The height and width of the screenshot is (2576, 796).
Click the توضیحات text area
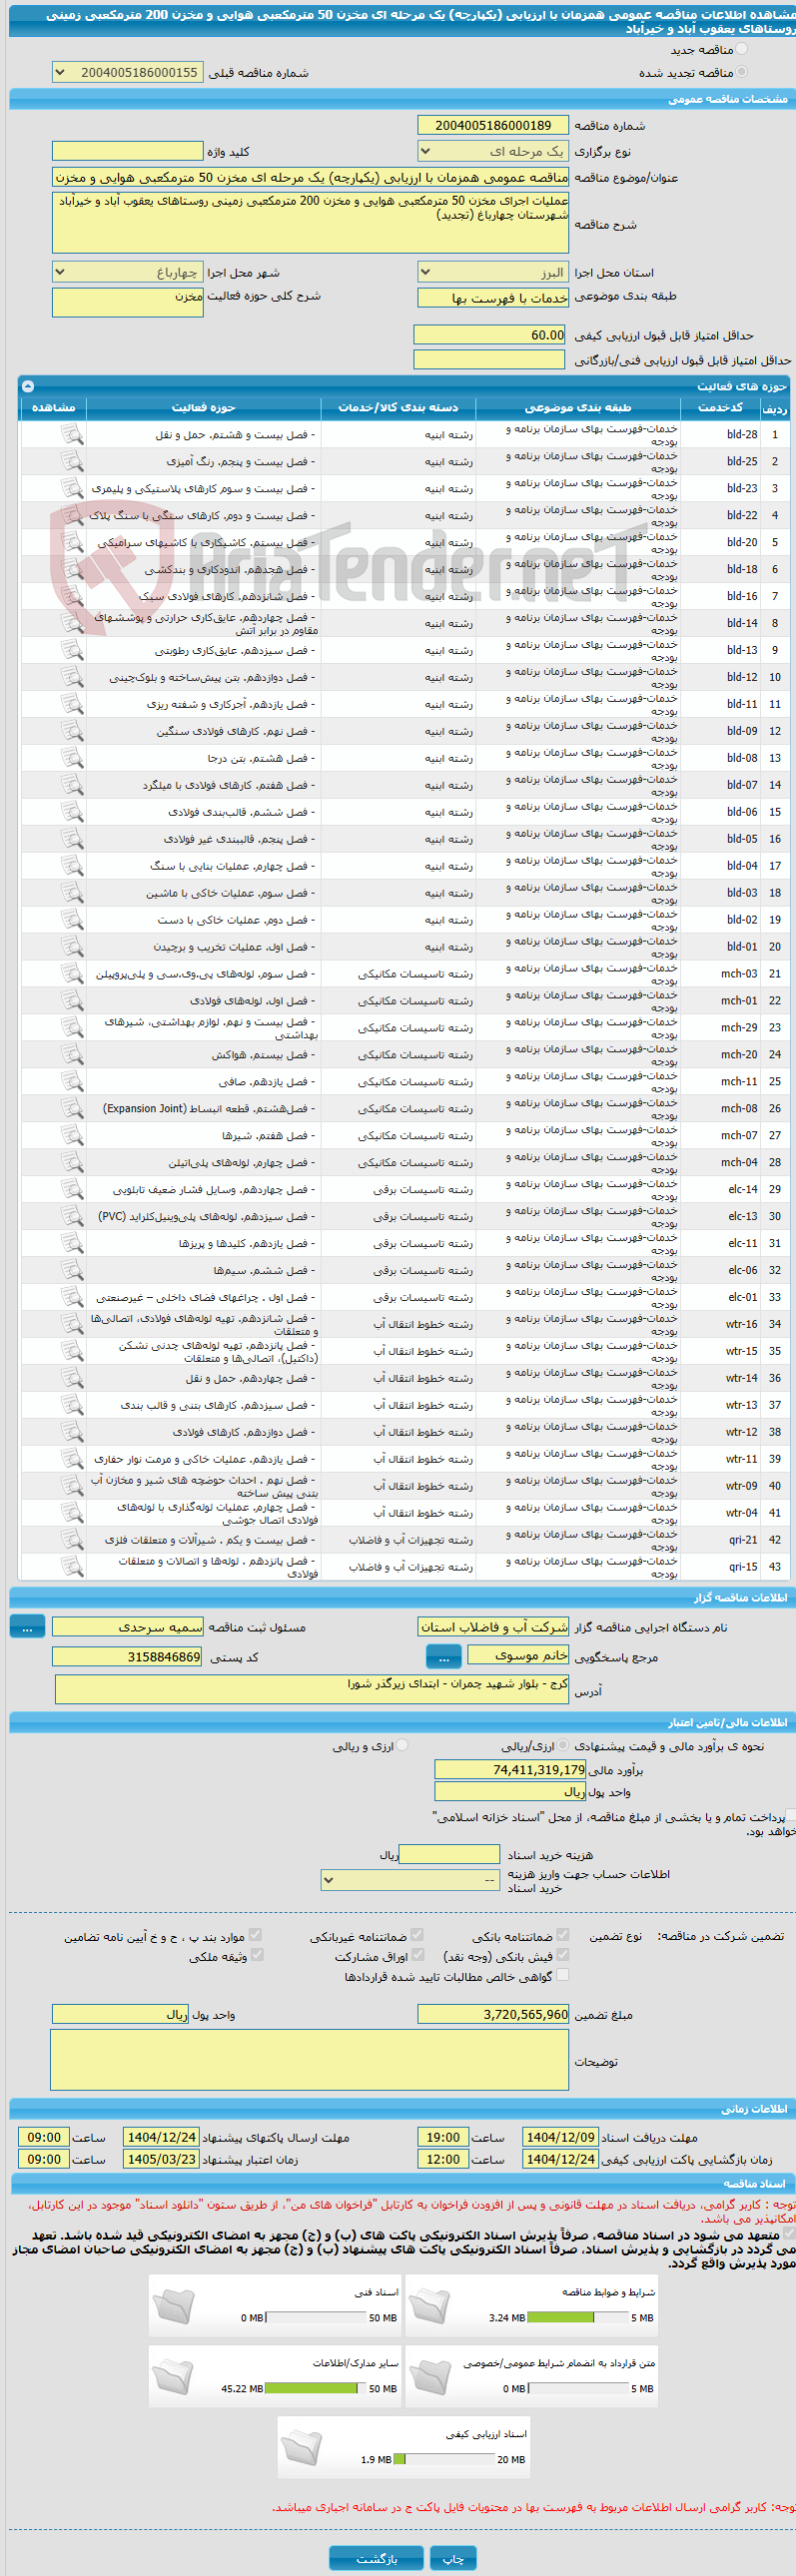[309, 2060]
